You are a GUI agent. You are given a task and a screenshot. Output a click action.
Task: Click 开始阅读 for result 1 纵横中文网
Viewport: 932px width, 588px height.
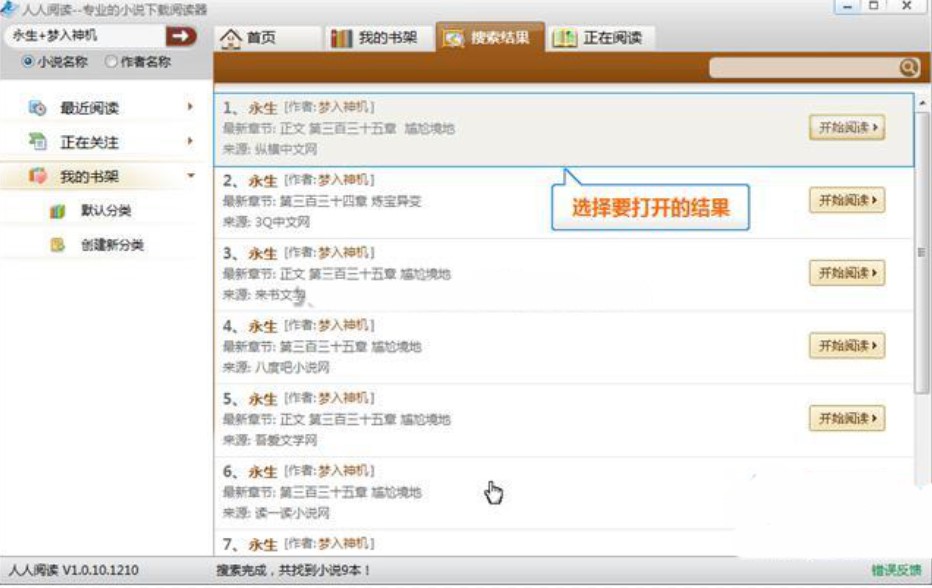pos(847,128)
